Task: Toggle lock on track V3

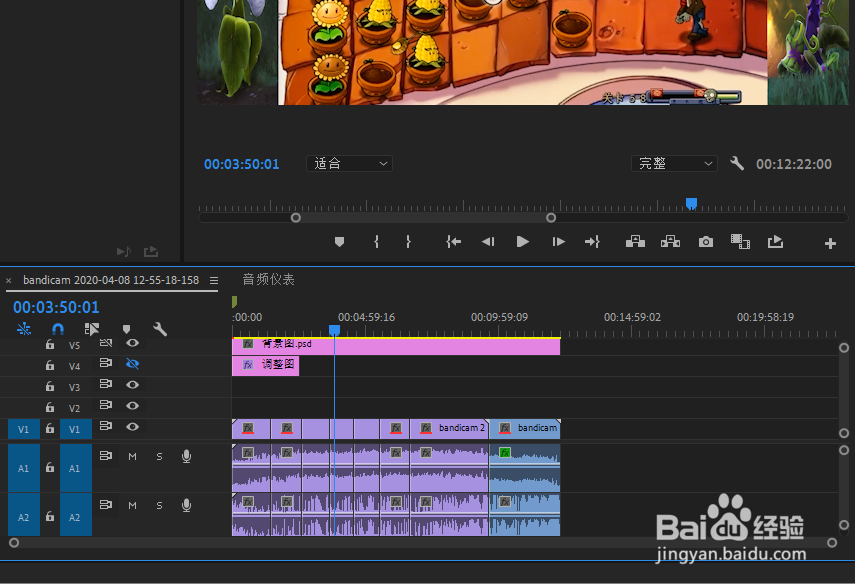Action: 50,387
